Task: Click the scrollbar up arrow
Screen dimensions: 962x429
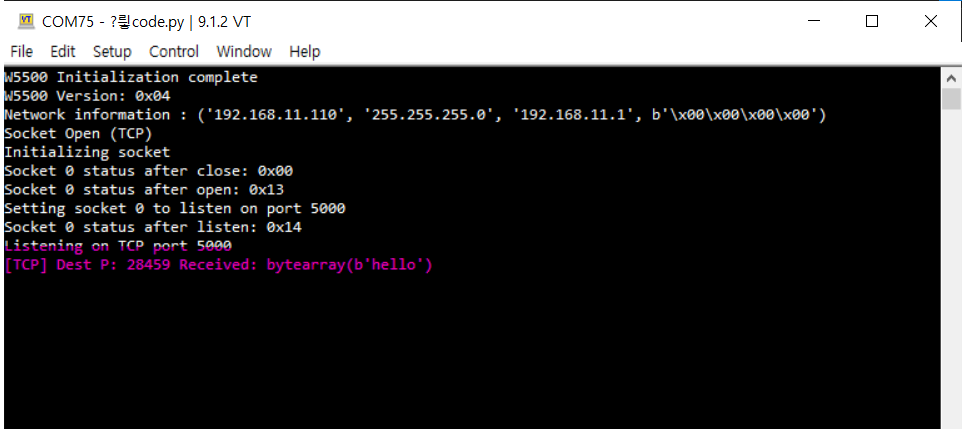Action: [x=952, y=79]
